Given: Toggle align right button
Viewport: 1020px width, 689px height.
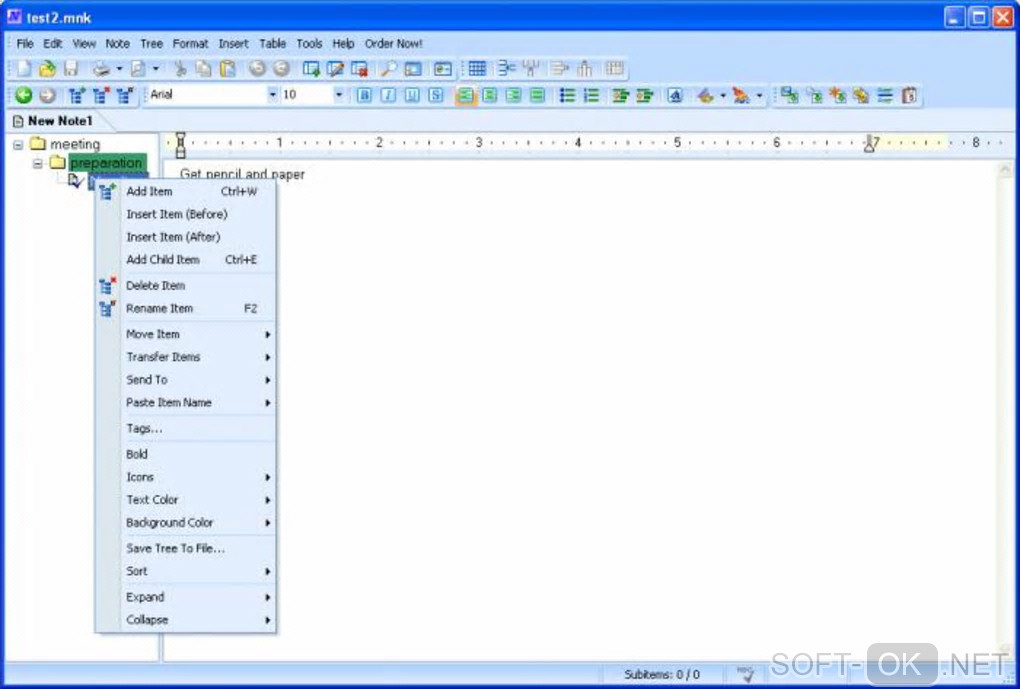Looking at the screenshot, I should (513, 95).
